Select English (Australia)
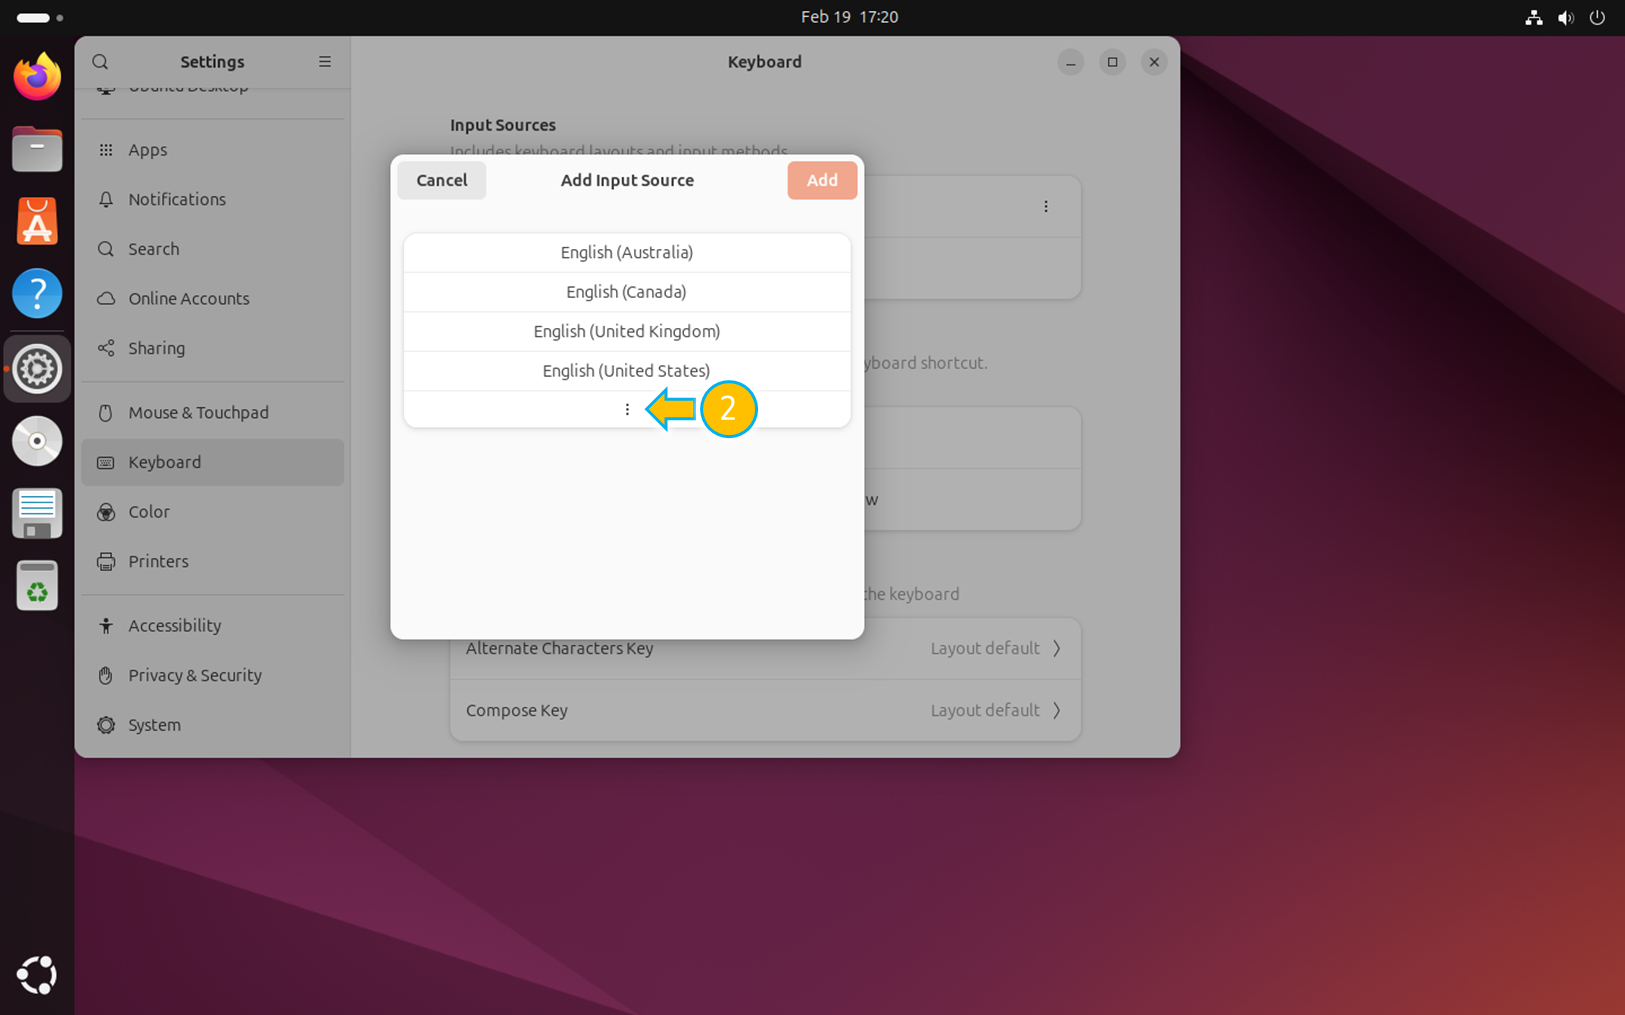Viewport: 1625px width, 1015px height. (627, 253)
